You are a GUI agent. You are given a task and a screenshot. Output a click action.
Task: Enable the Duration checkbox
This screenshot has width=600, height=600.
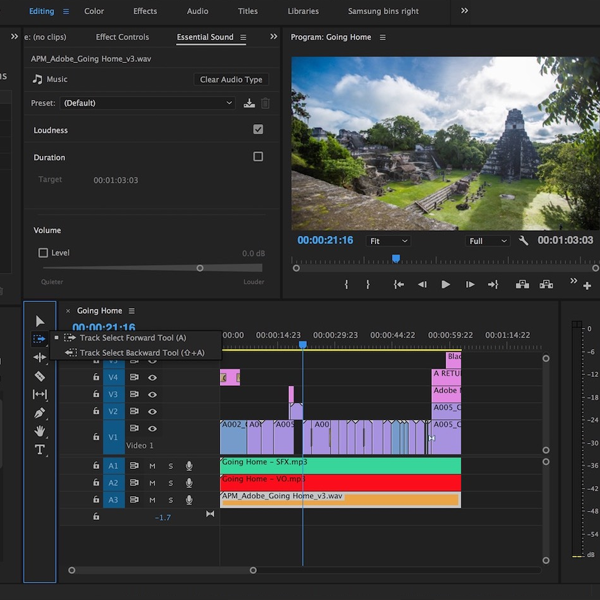pos(258,157)
